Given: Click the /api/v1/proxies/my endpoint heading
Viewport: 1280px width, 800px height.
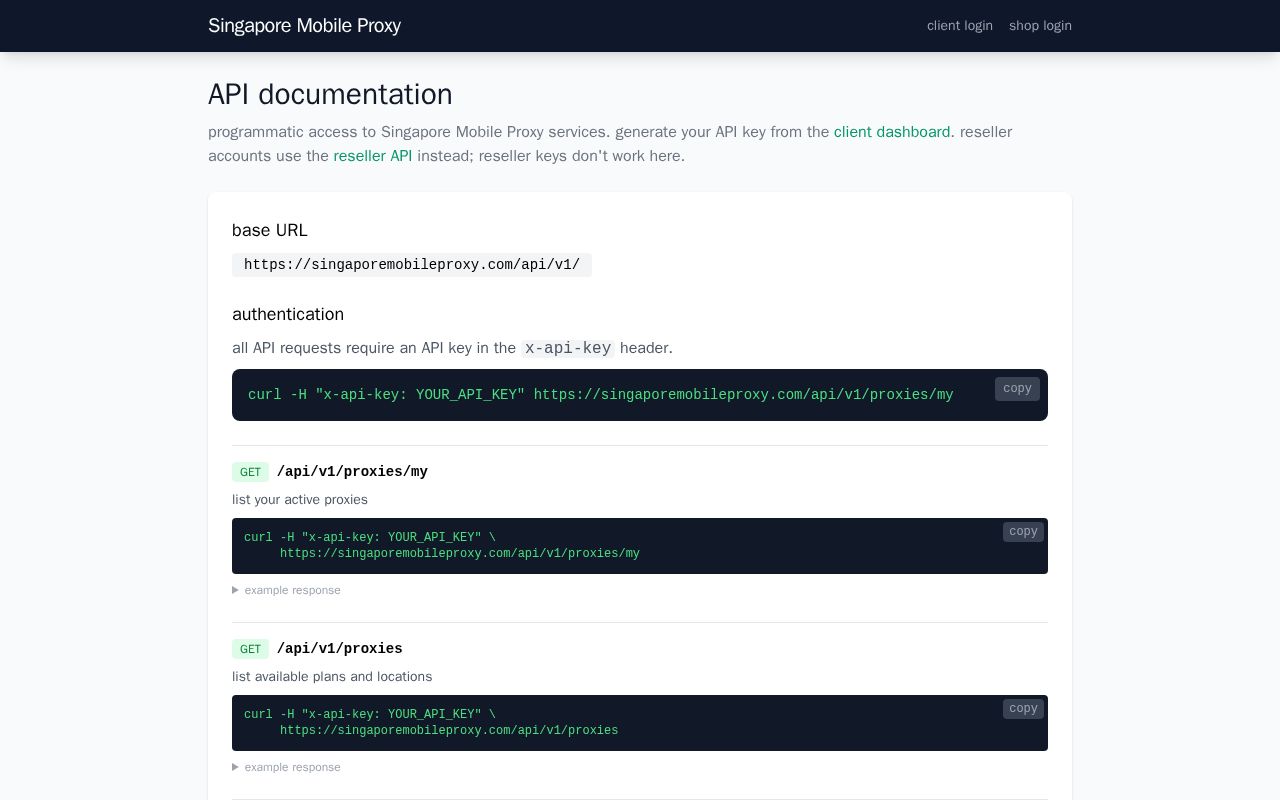Looking at the screenshot, I should coord(352,472).
